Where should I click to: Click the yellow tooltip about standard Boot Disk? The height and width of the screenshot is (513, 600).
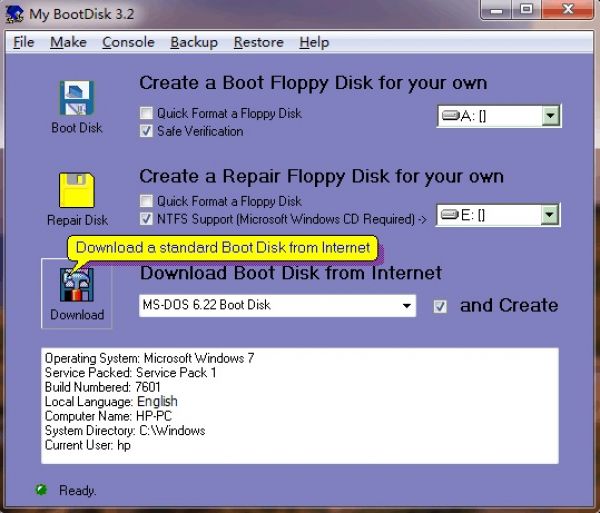pyautogui.click(x=223, y=248)
